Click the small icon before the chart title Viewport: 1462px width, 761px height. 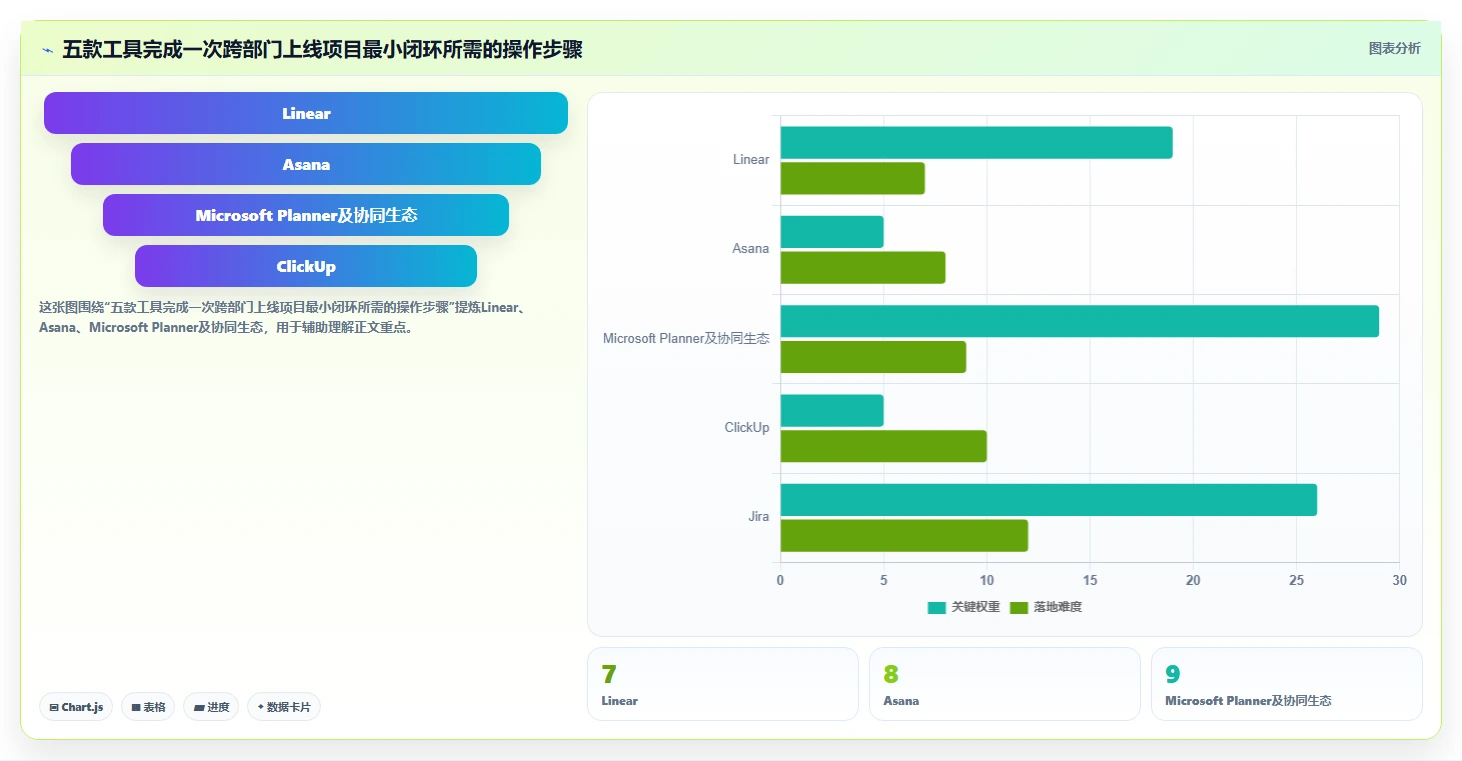click(x=47, y=50)
